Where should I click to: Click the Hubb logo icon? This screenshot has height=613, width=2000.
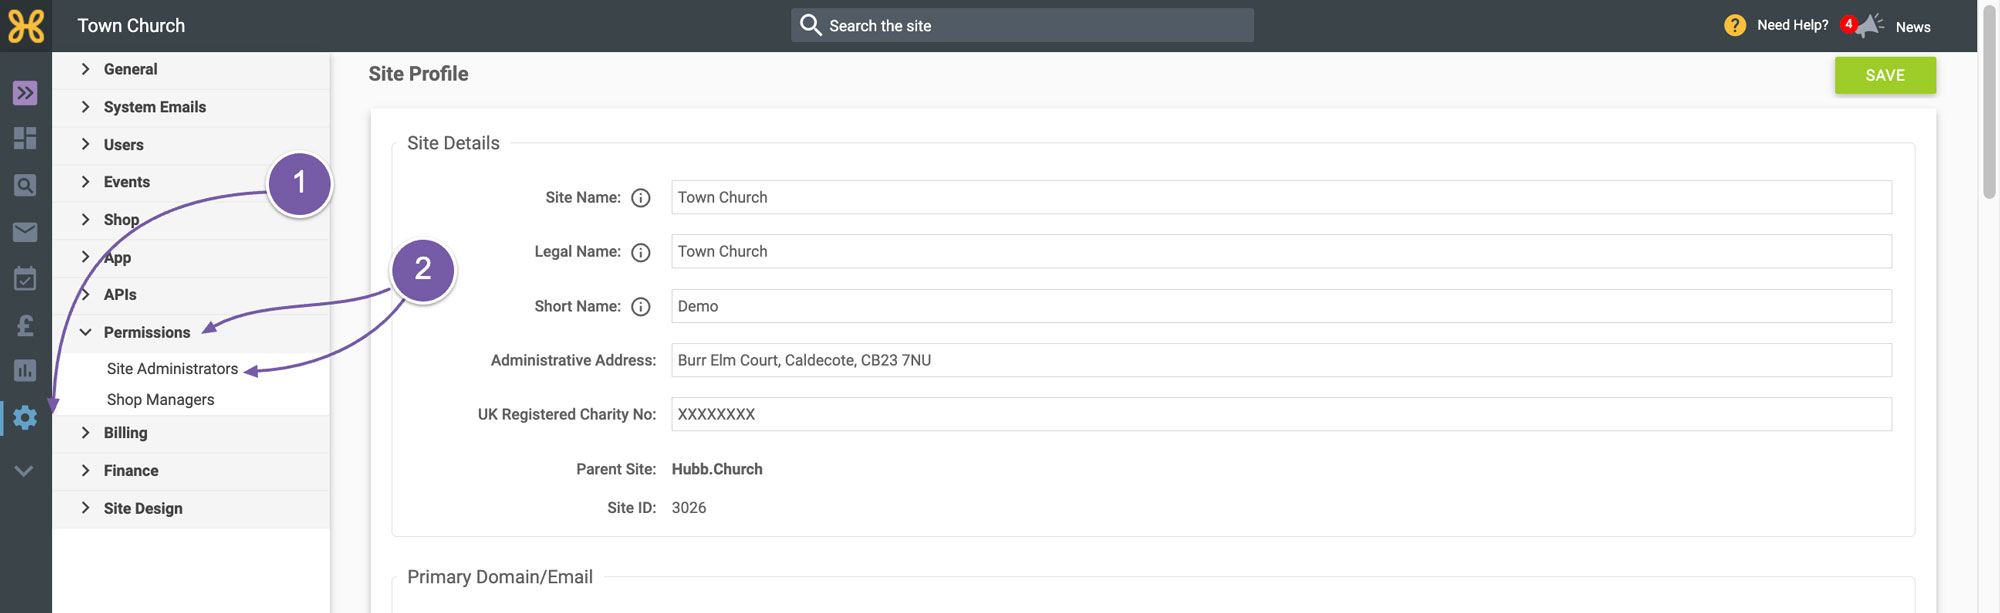(x=26, y=26)
